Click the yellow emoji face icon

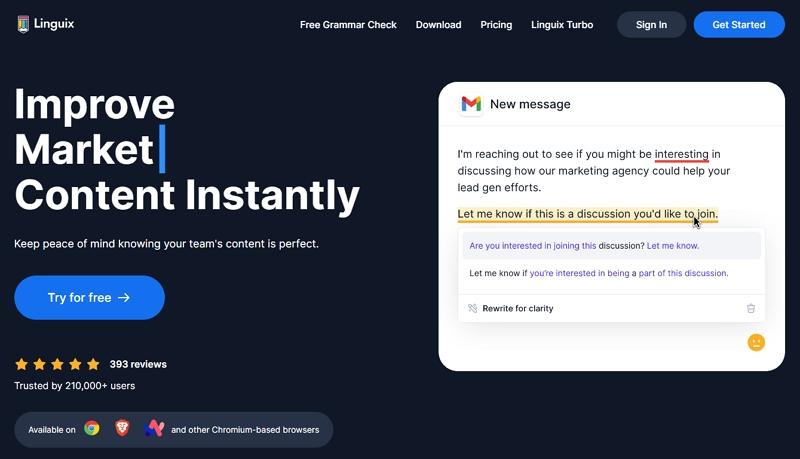756,342
